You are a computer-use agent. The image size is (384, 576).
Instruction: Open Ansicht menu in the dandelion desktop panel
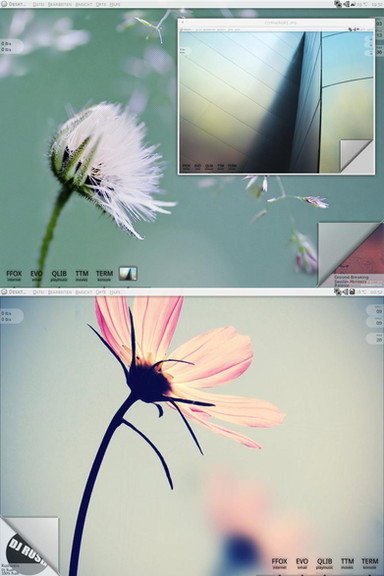(83, 4)
